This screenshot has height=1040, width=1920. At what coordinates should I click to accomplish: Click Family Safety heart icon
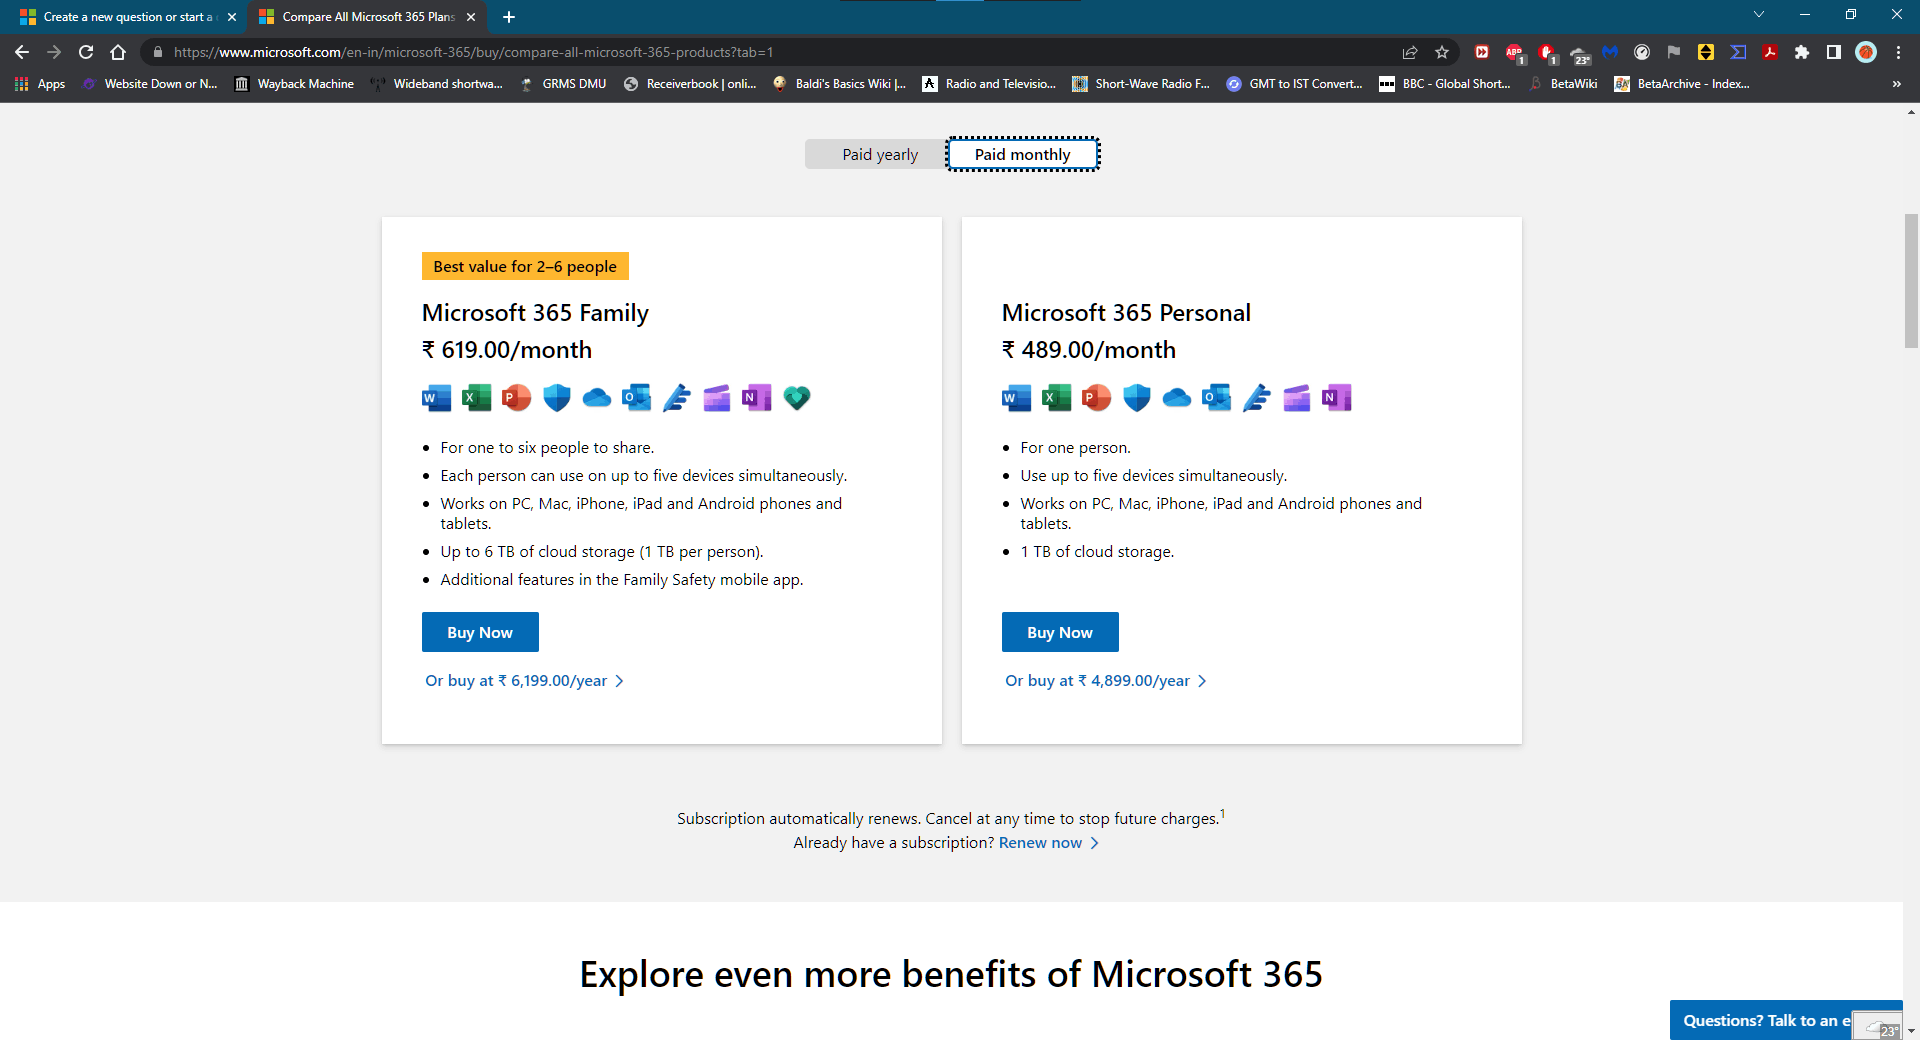point(796,398)
